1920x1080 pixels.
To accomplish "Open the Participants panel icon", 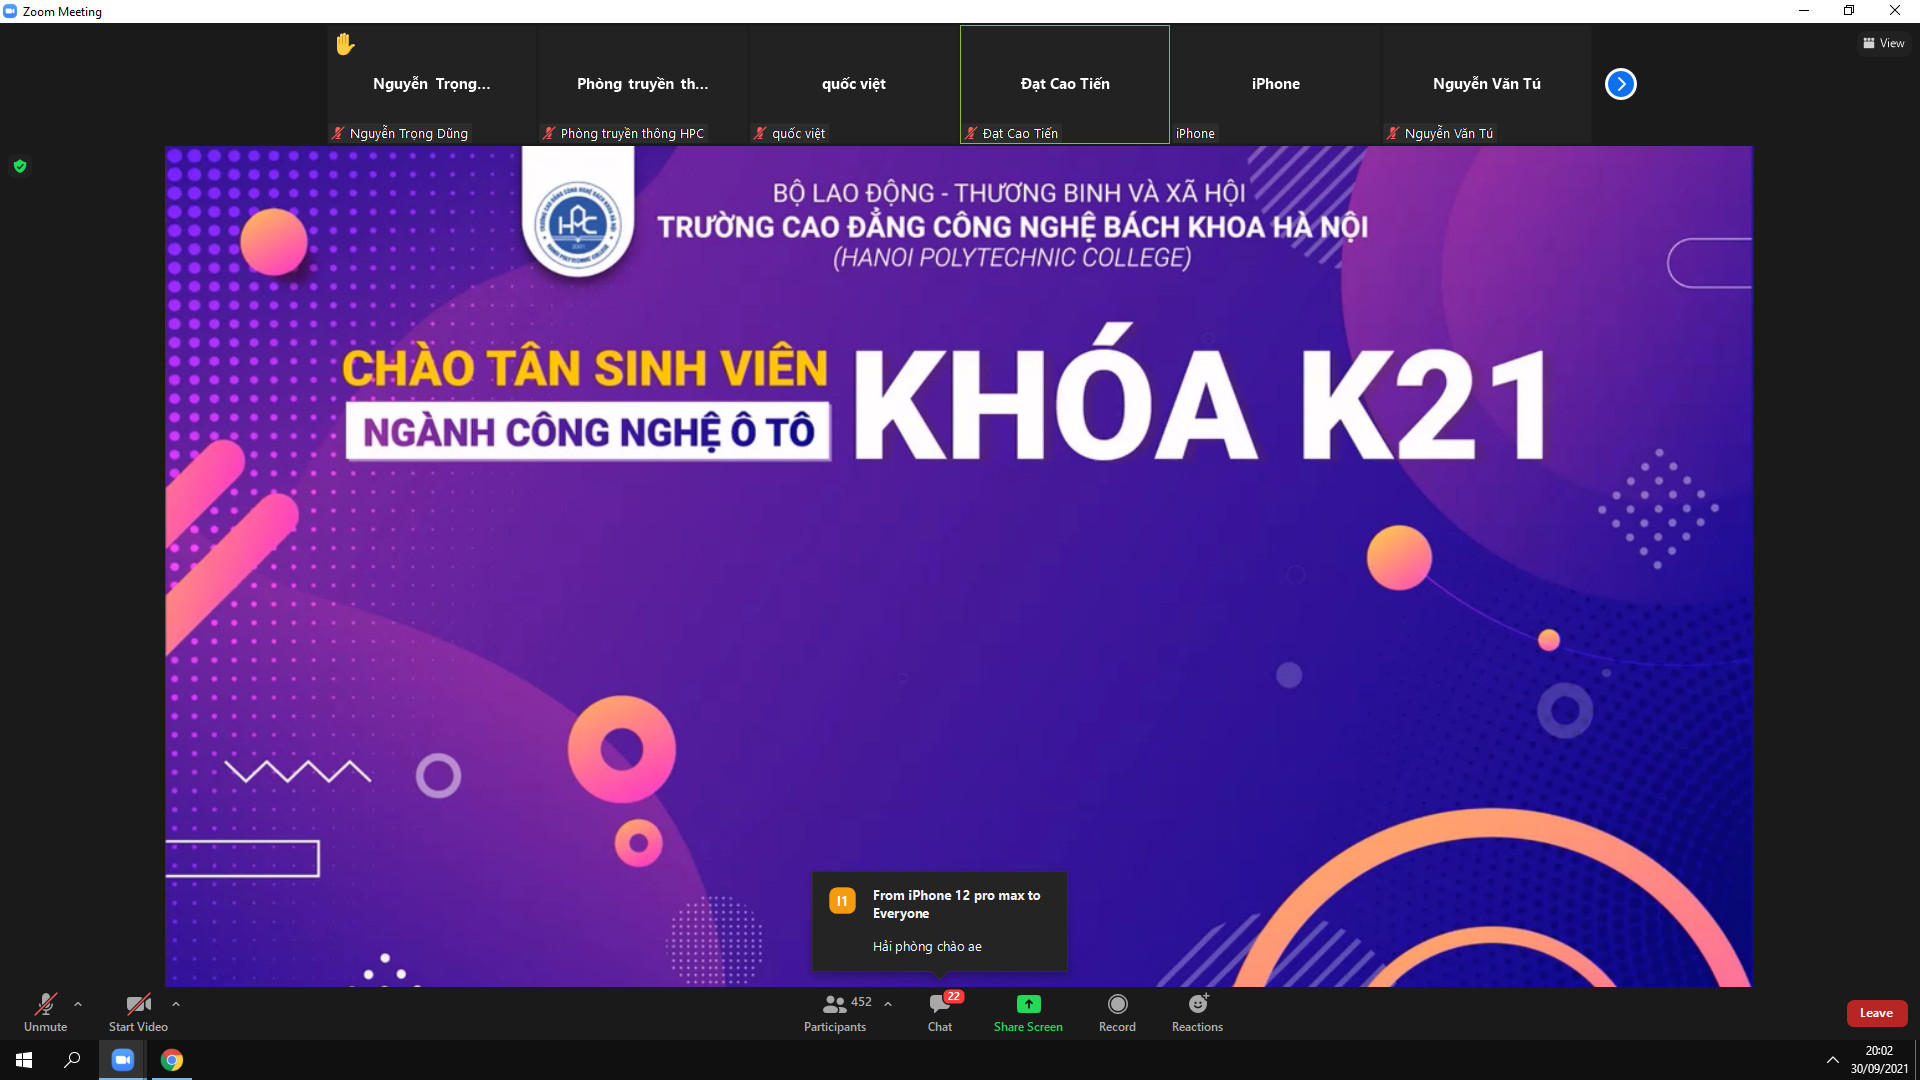I will 835,1004.
